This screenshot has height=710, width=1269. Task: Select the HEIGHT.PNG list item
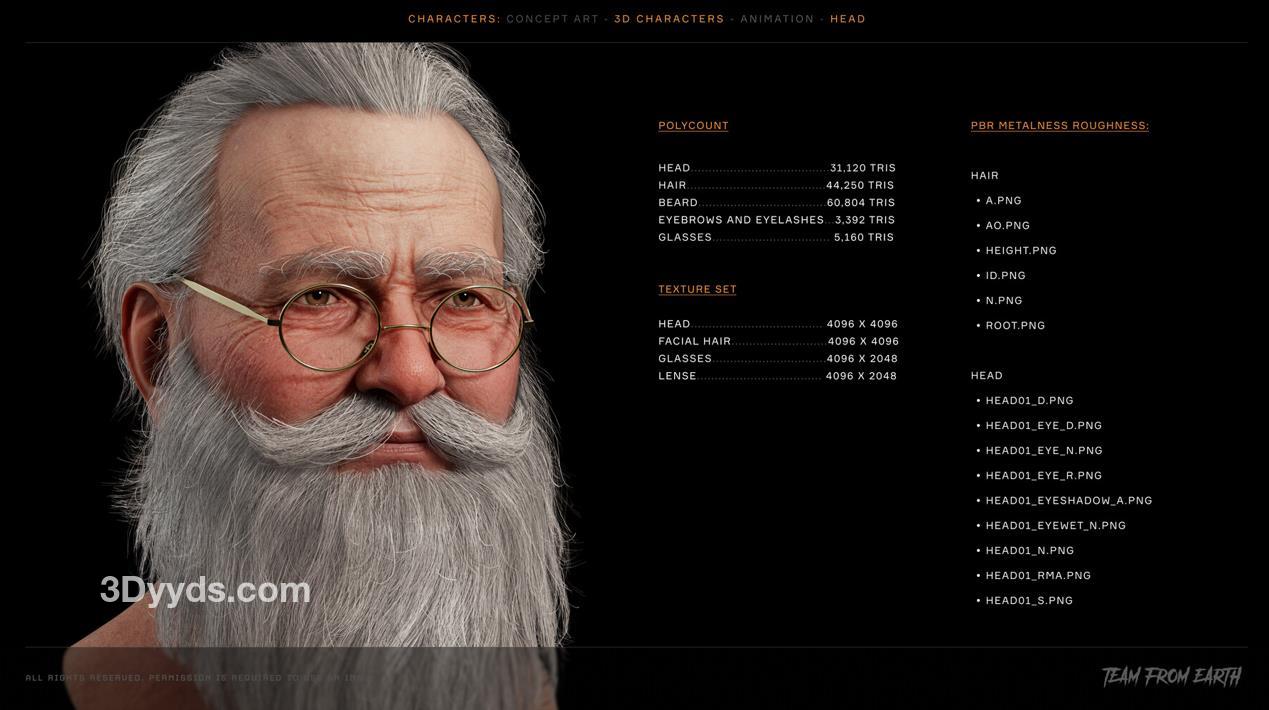pyautogui.click(x=1021, y=251)
